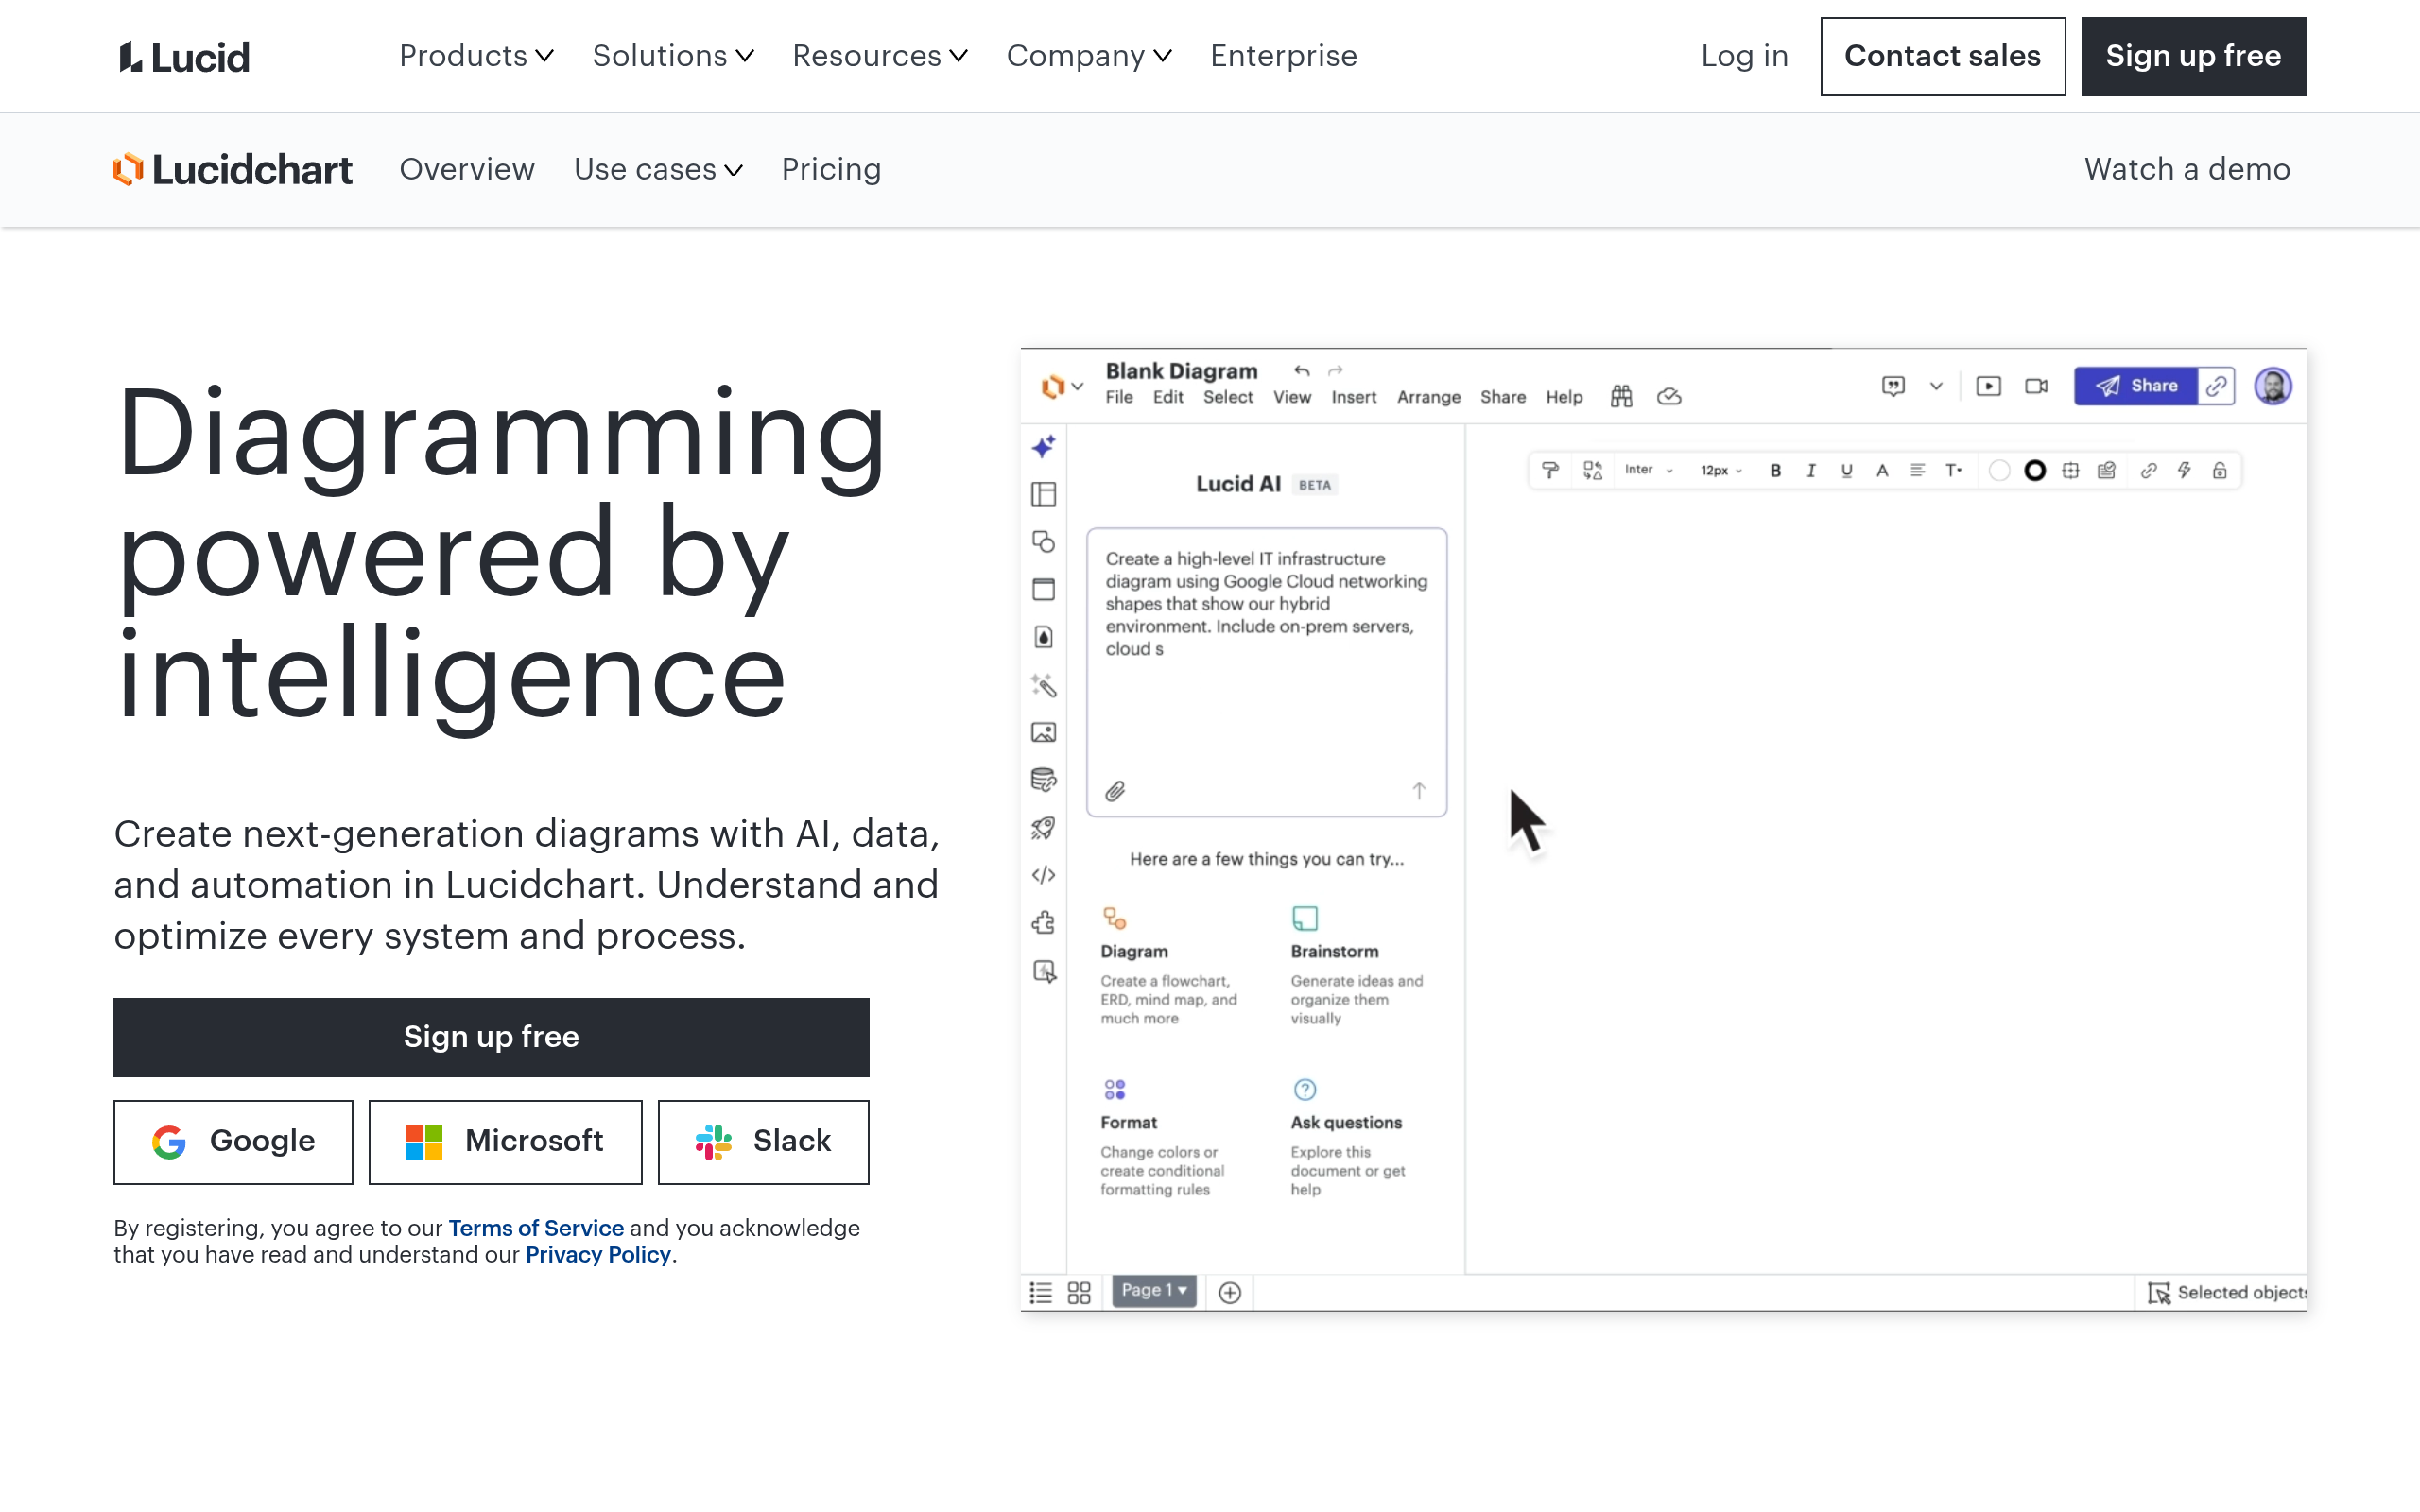Toggle bold formatting in diagram toolbar
2420x1512 pixels.
[1775, 470]
